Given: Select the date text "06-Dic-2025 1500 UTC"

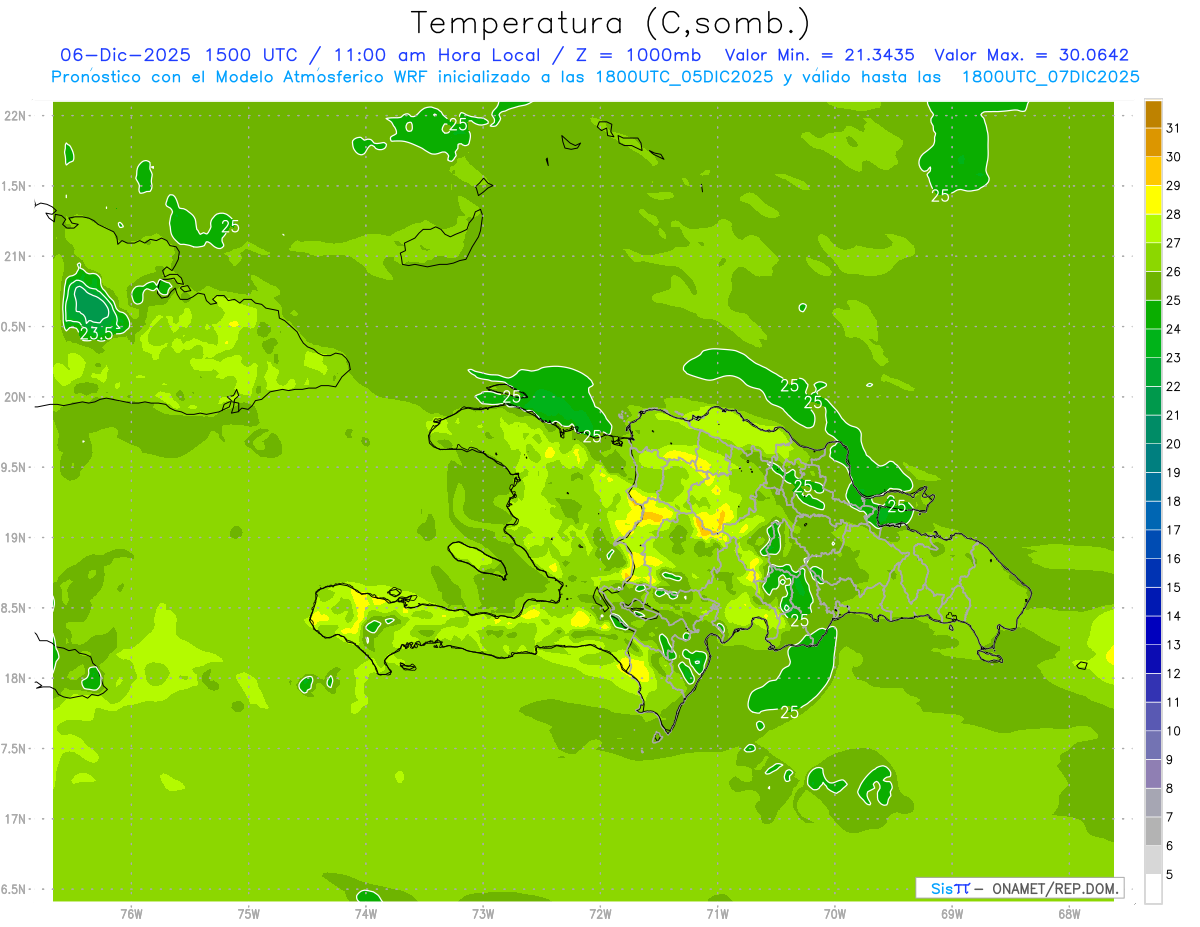Looking at the screenshot, I should click(179, 55).
